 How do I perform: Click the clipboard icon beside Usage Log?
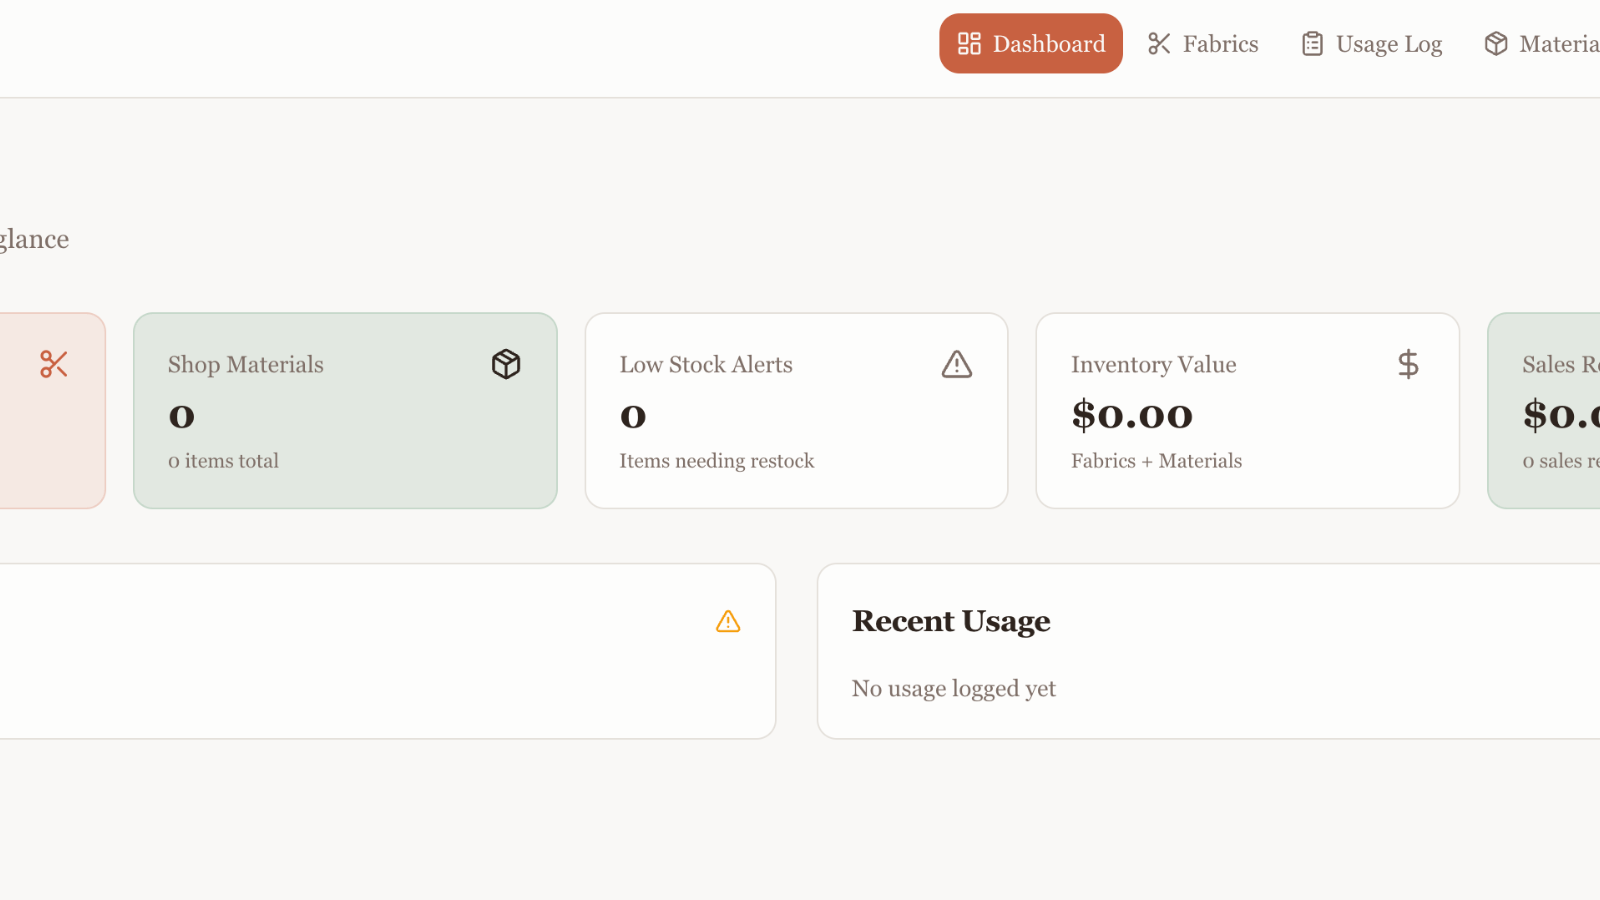coord(1312,44)
